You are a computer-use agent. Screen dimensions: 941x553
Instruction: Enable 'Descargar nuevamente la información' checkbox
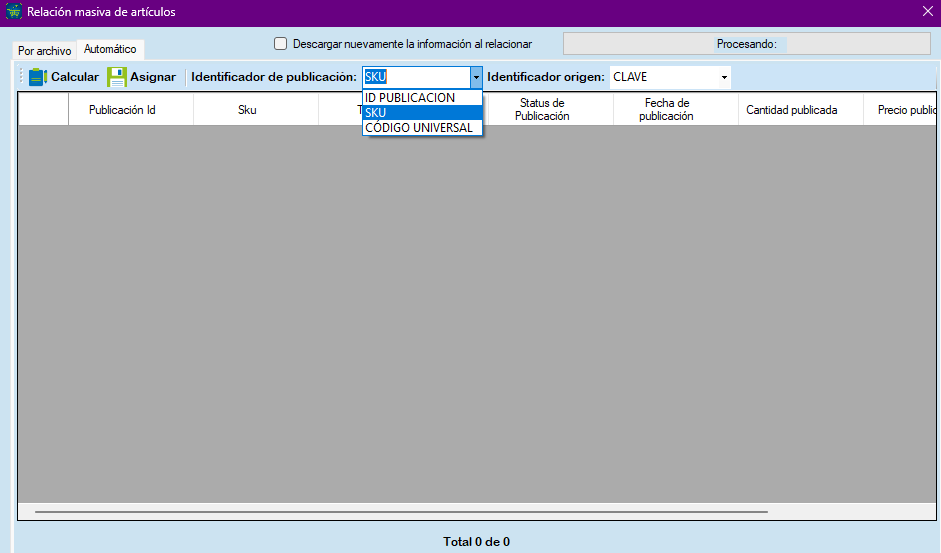coord(281,44)
